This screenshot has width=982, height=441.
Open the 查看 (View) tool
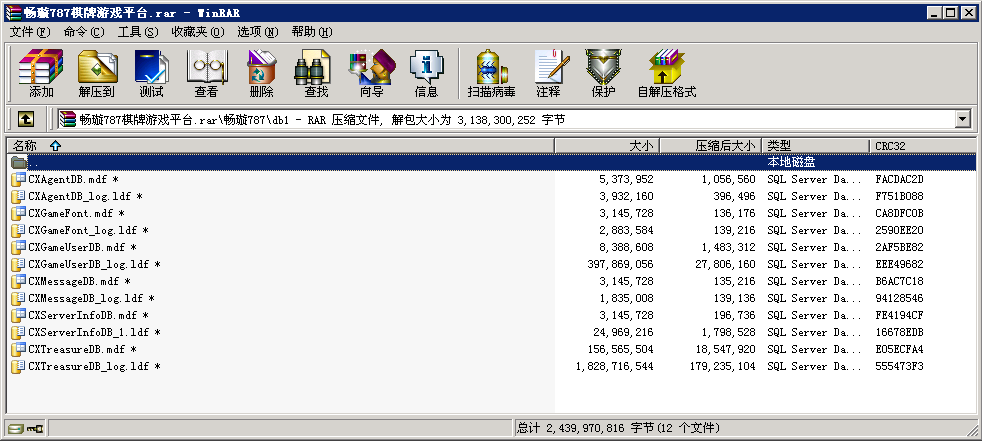(x=206, y=73)
